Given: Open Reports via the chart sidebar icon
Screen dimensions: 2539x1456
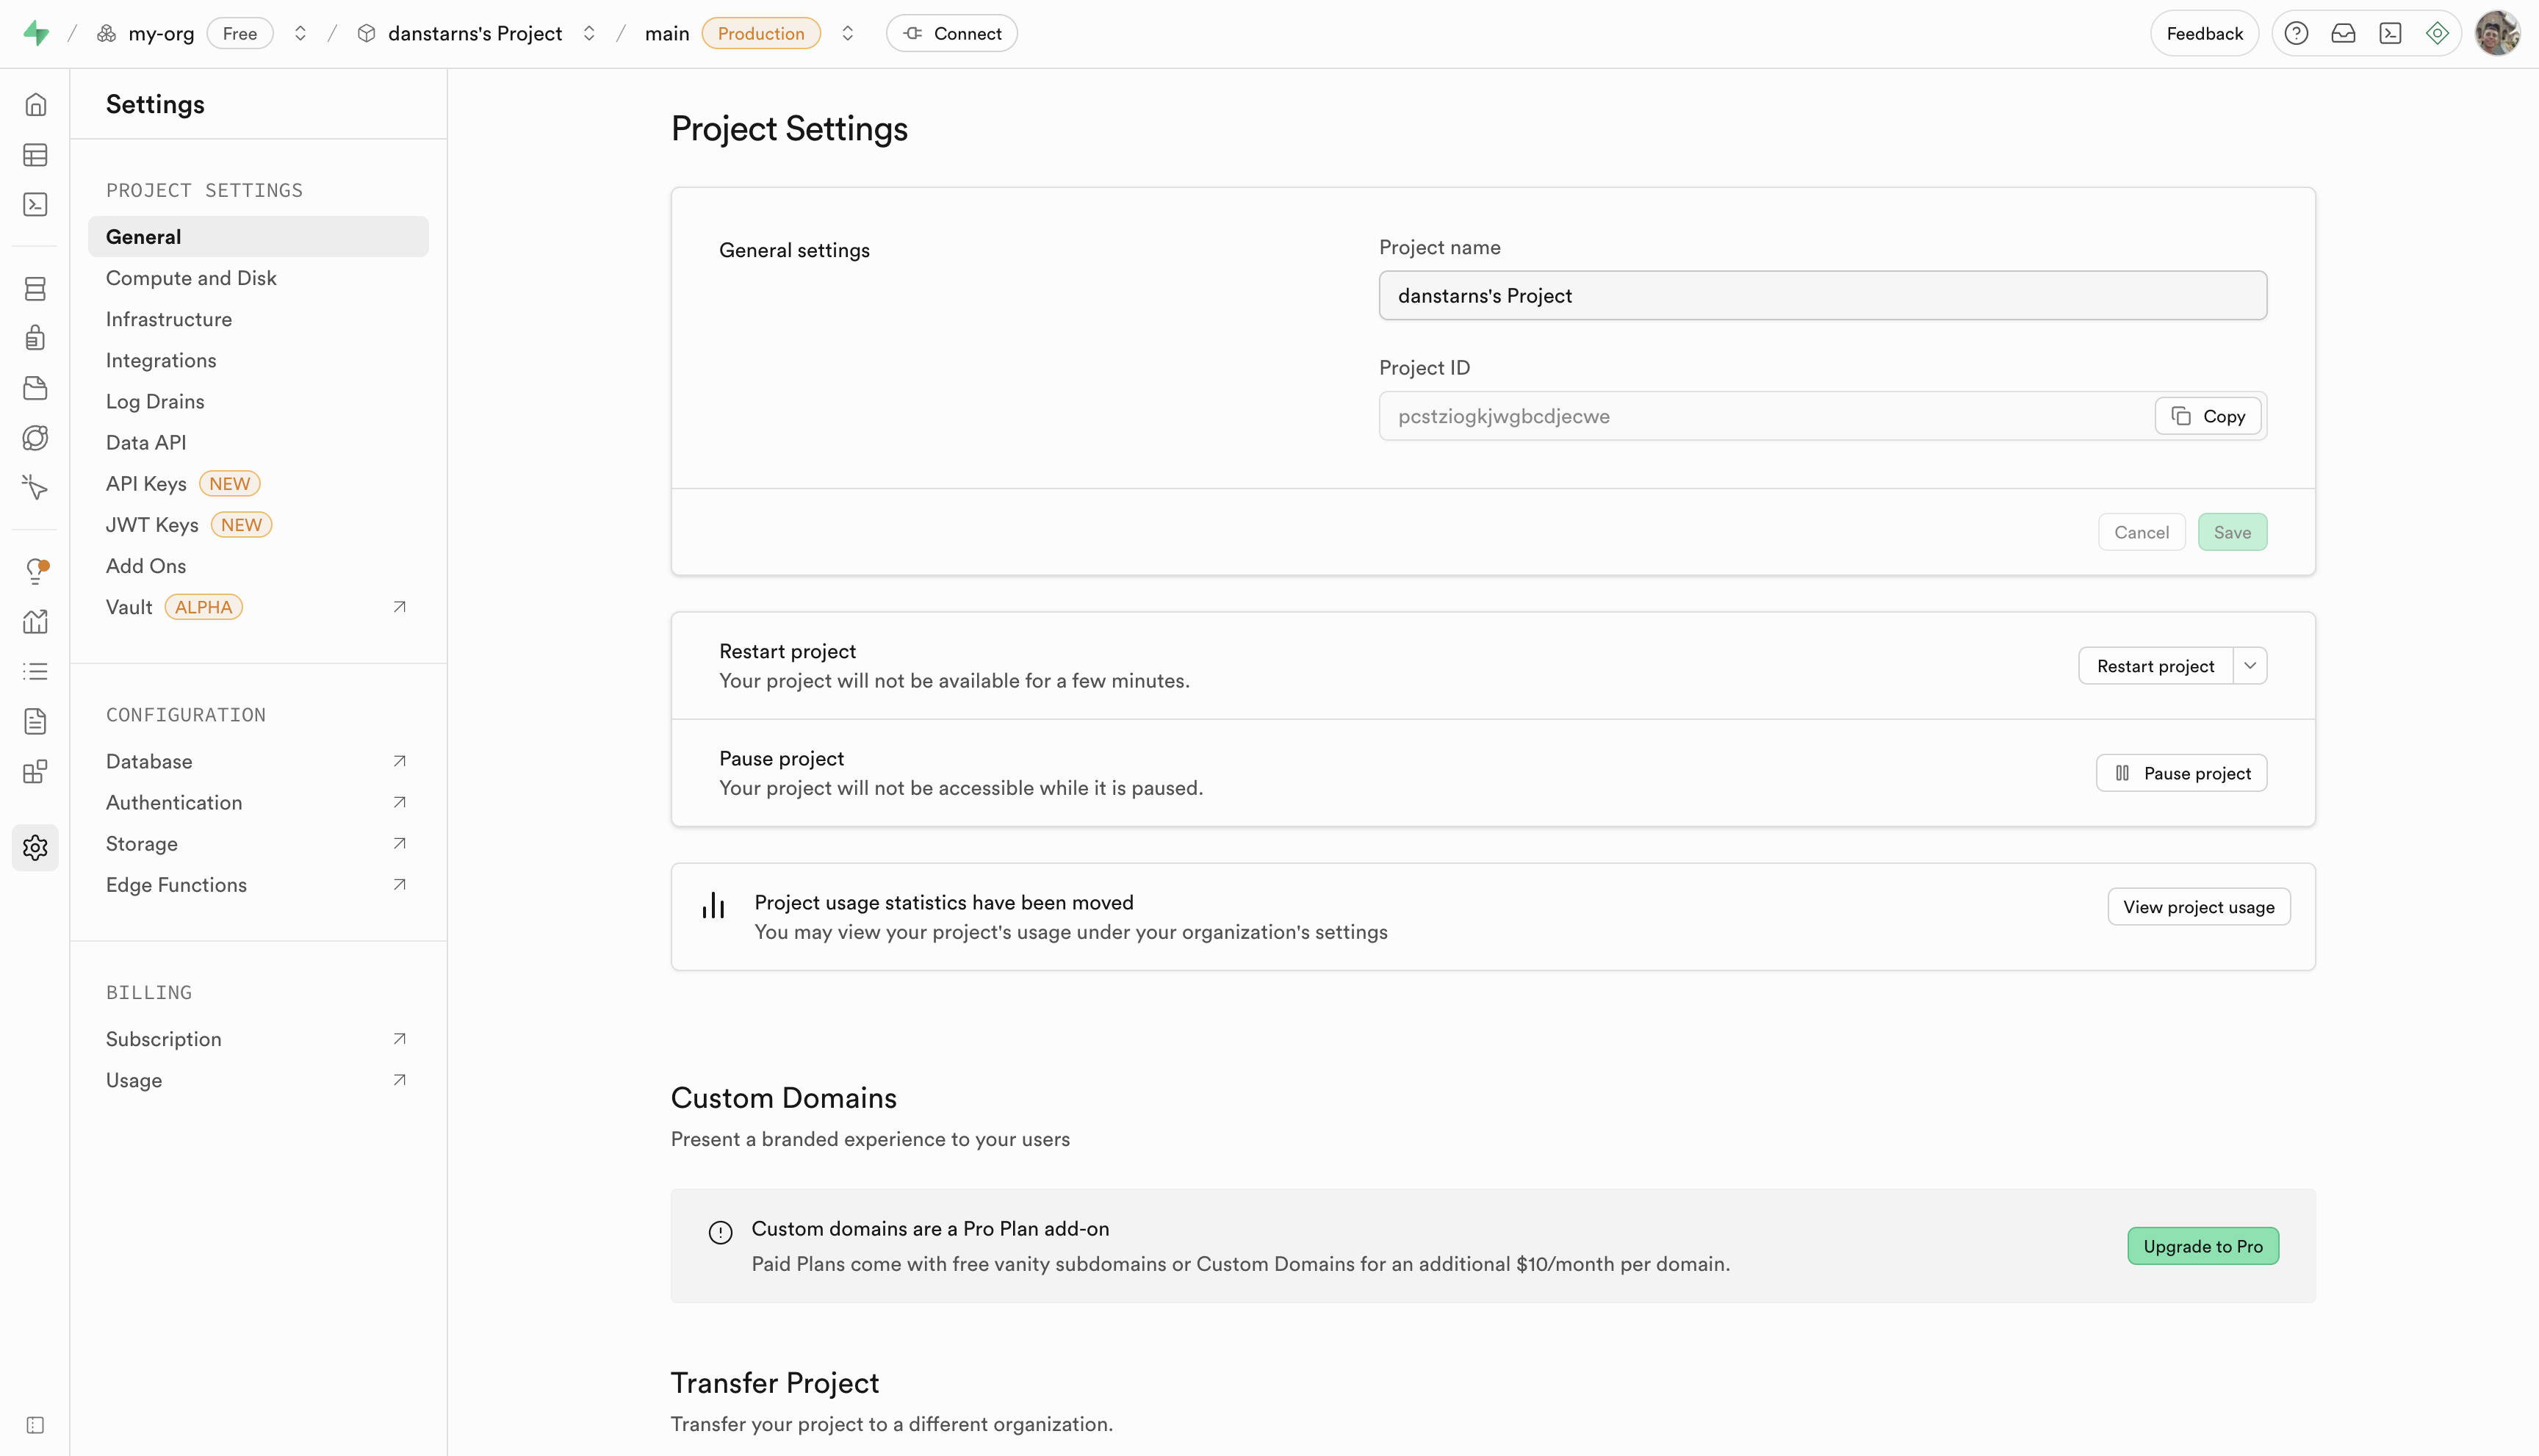Looking at the screenshot, I should click(x=36, y=621).
